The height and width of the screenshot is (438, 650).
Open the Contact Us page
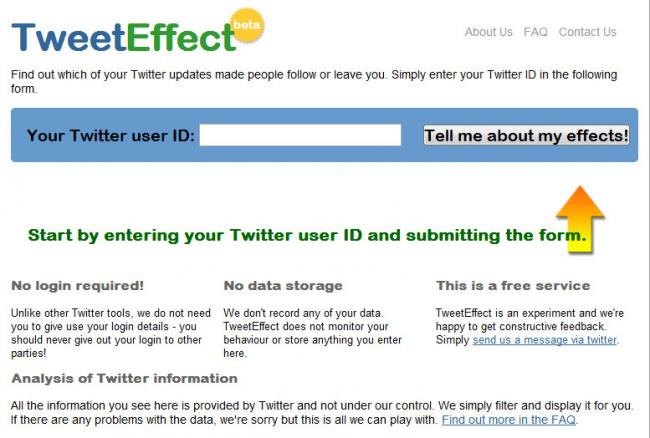click(587, 32)
